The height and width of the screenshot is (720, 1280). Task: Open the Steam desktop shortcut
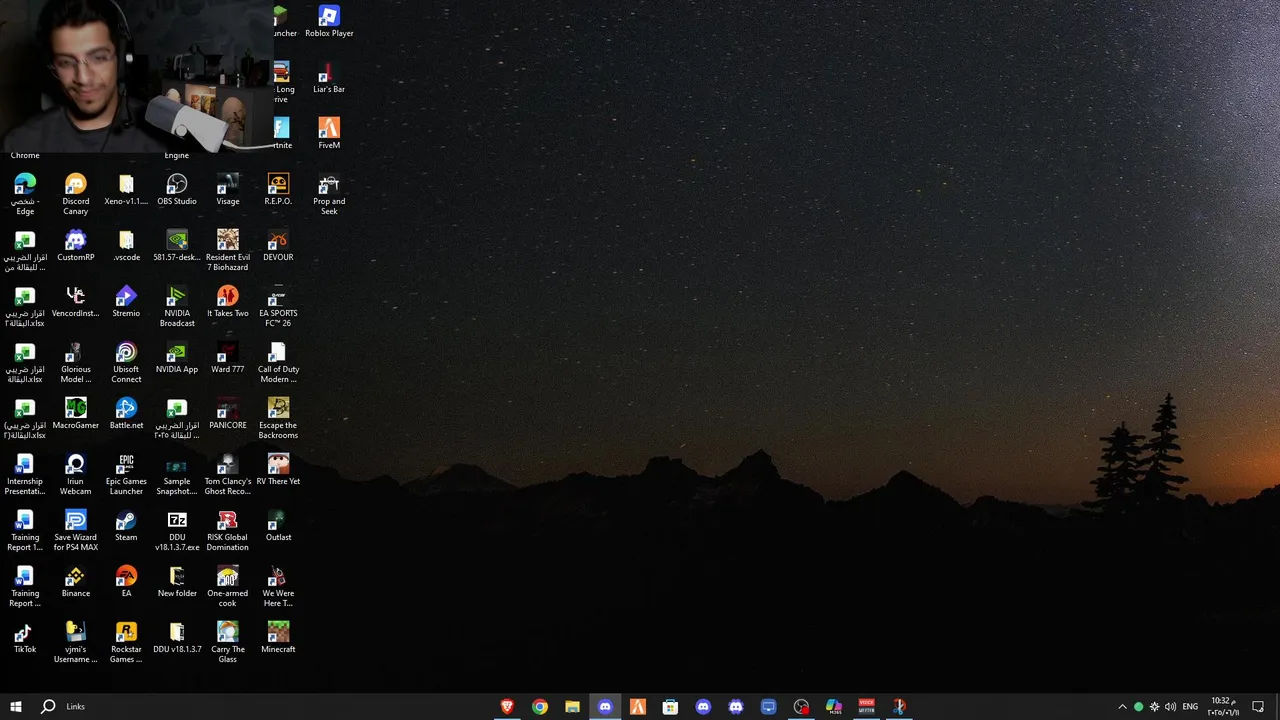[x=126, y=525]
